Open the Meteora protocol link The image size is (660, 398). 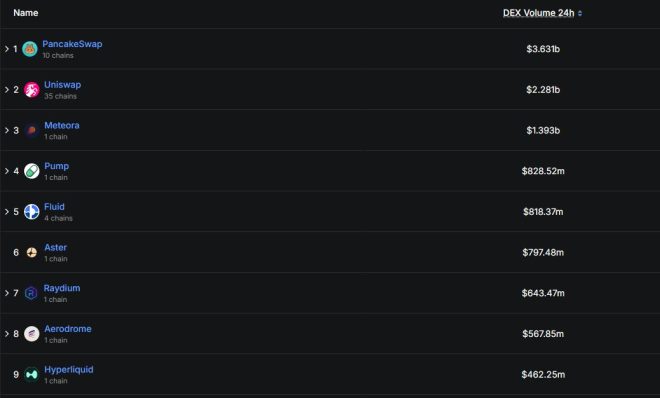[62, 125]
